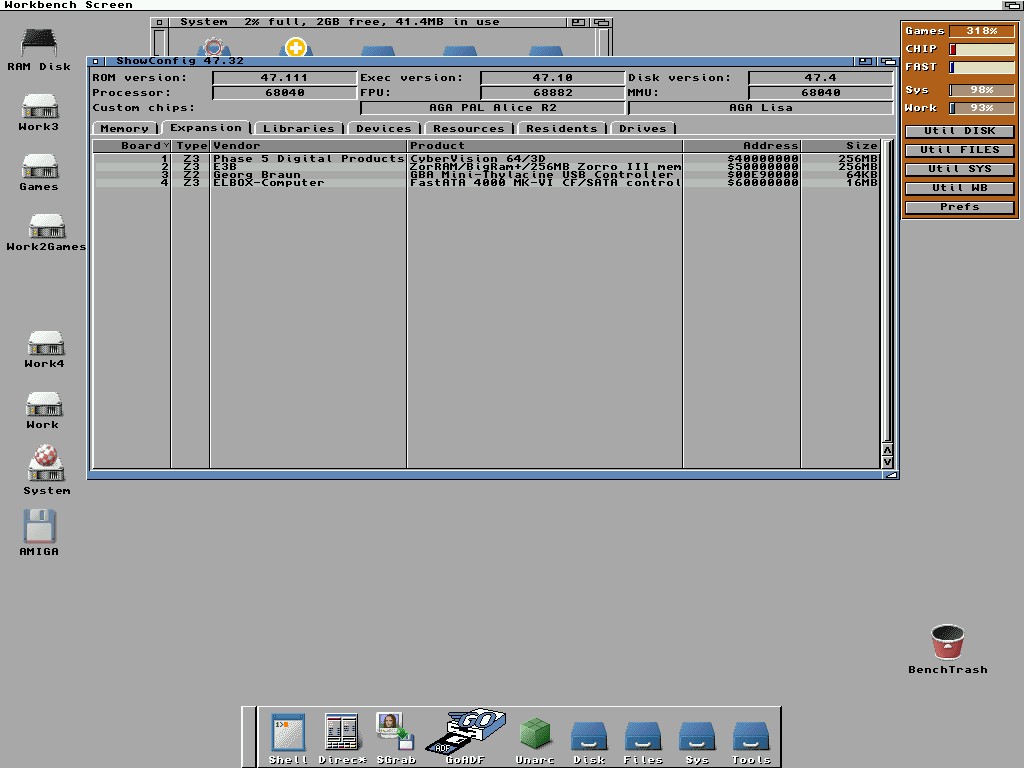Click address "$50000000" in the list
Image resolution: width=1024 pixels, height=768 pixels.
point(763,167)
